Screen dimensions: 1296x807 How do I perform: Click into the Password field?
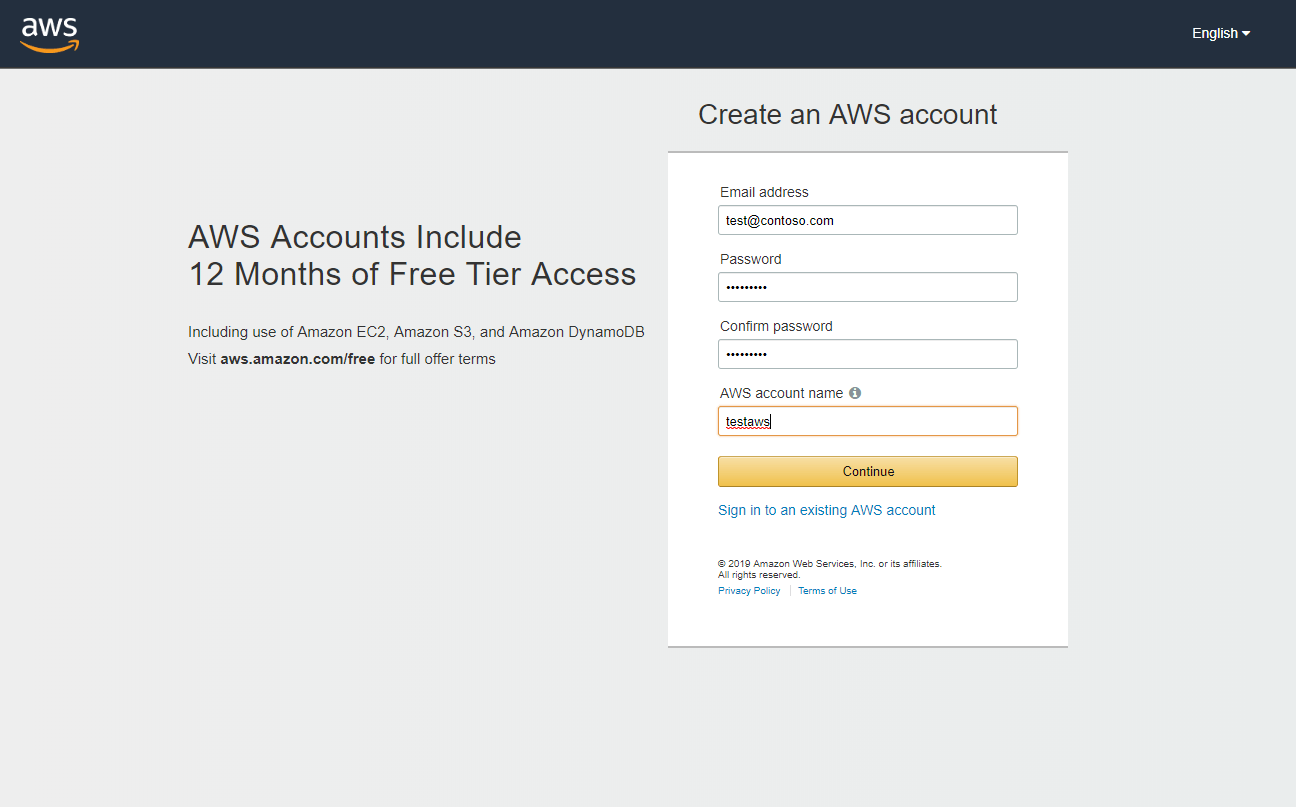pyautogui.click(x=868, y=287)
